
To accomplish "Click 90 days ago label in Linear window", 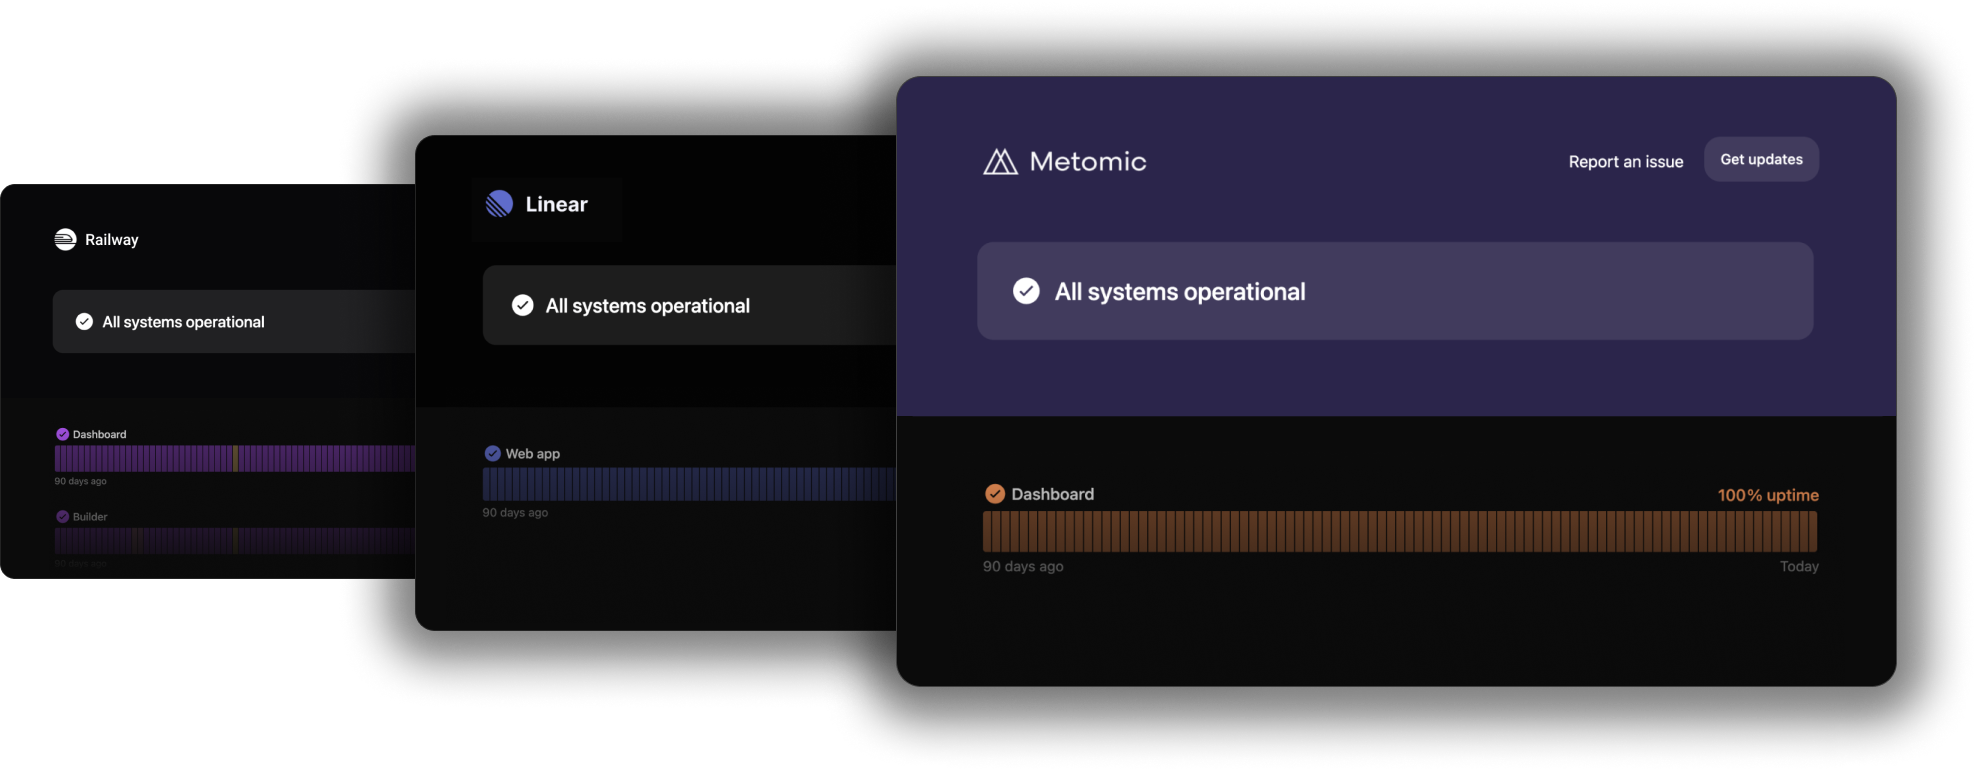I will [515, 512].
